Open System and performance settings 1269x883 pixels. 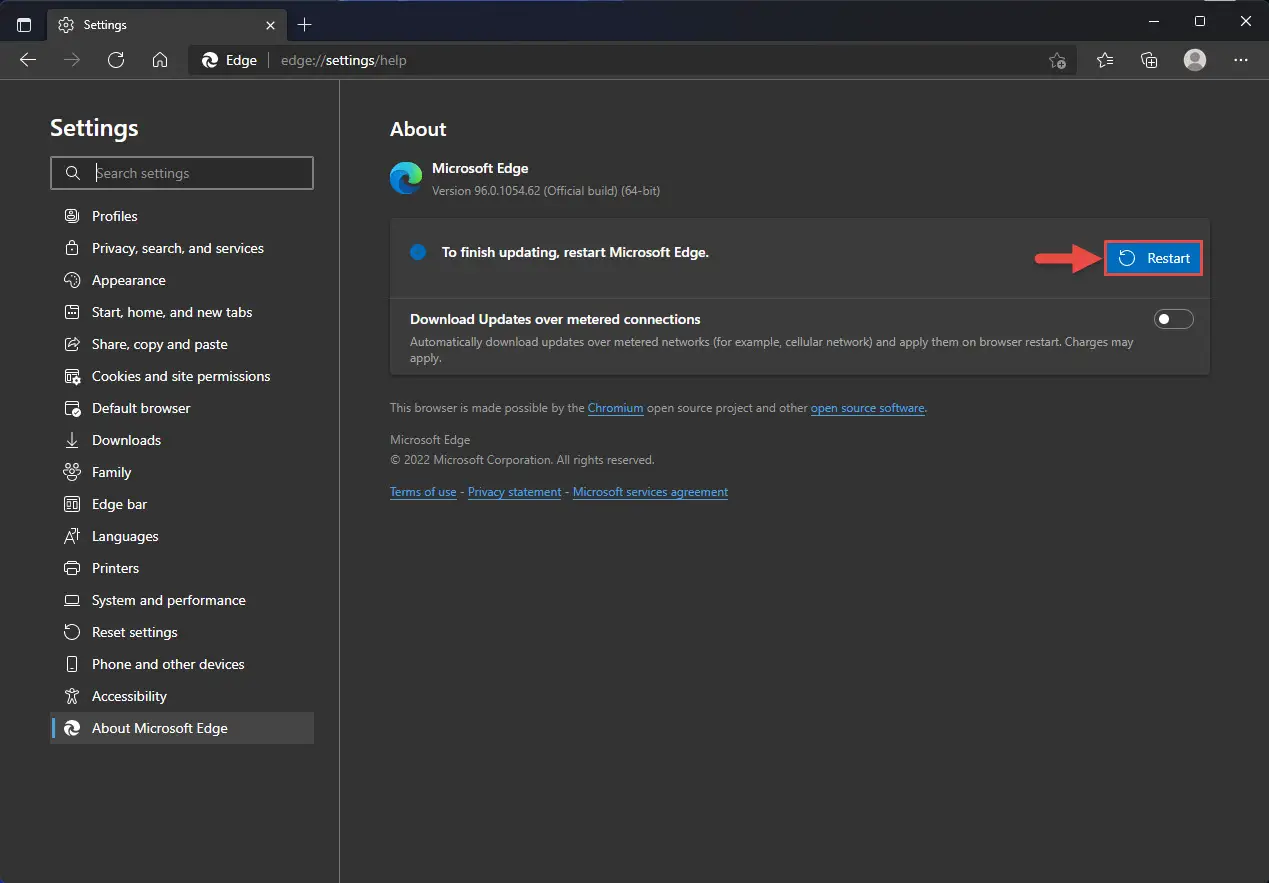[x=182, y=600]
